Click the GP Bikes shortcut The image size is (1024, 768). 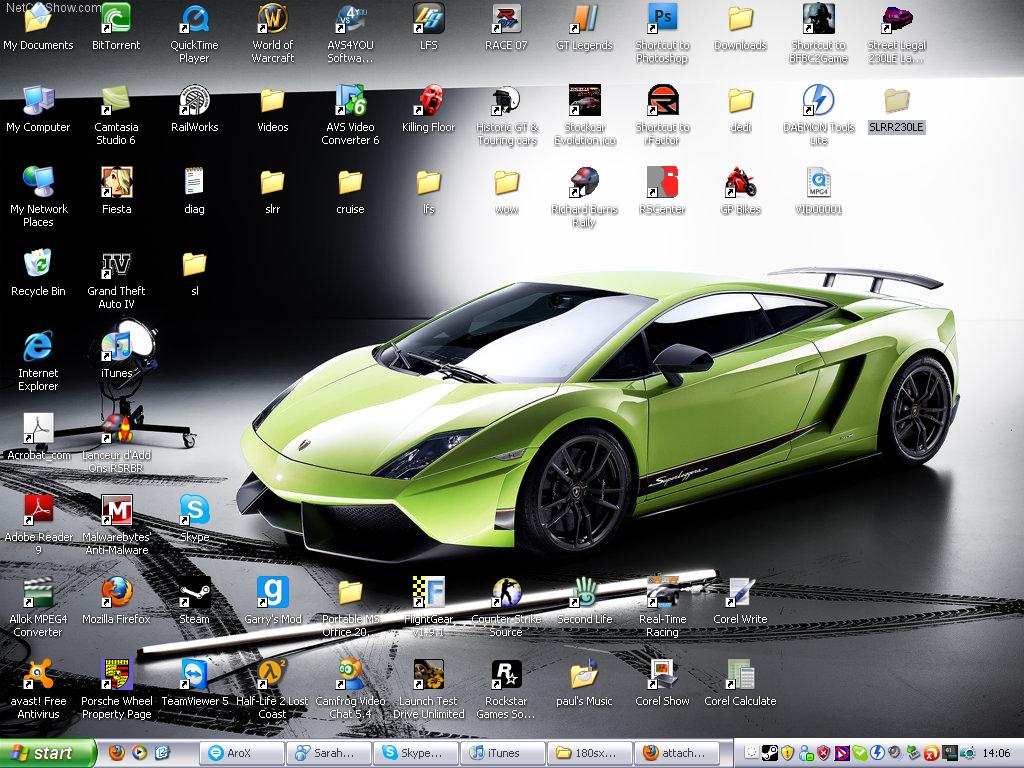(741, 182)
